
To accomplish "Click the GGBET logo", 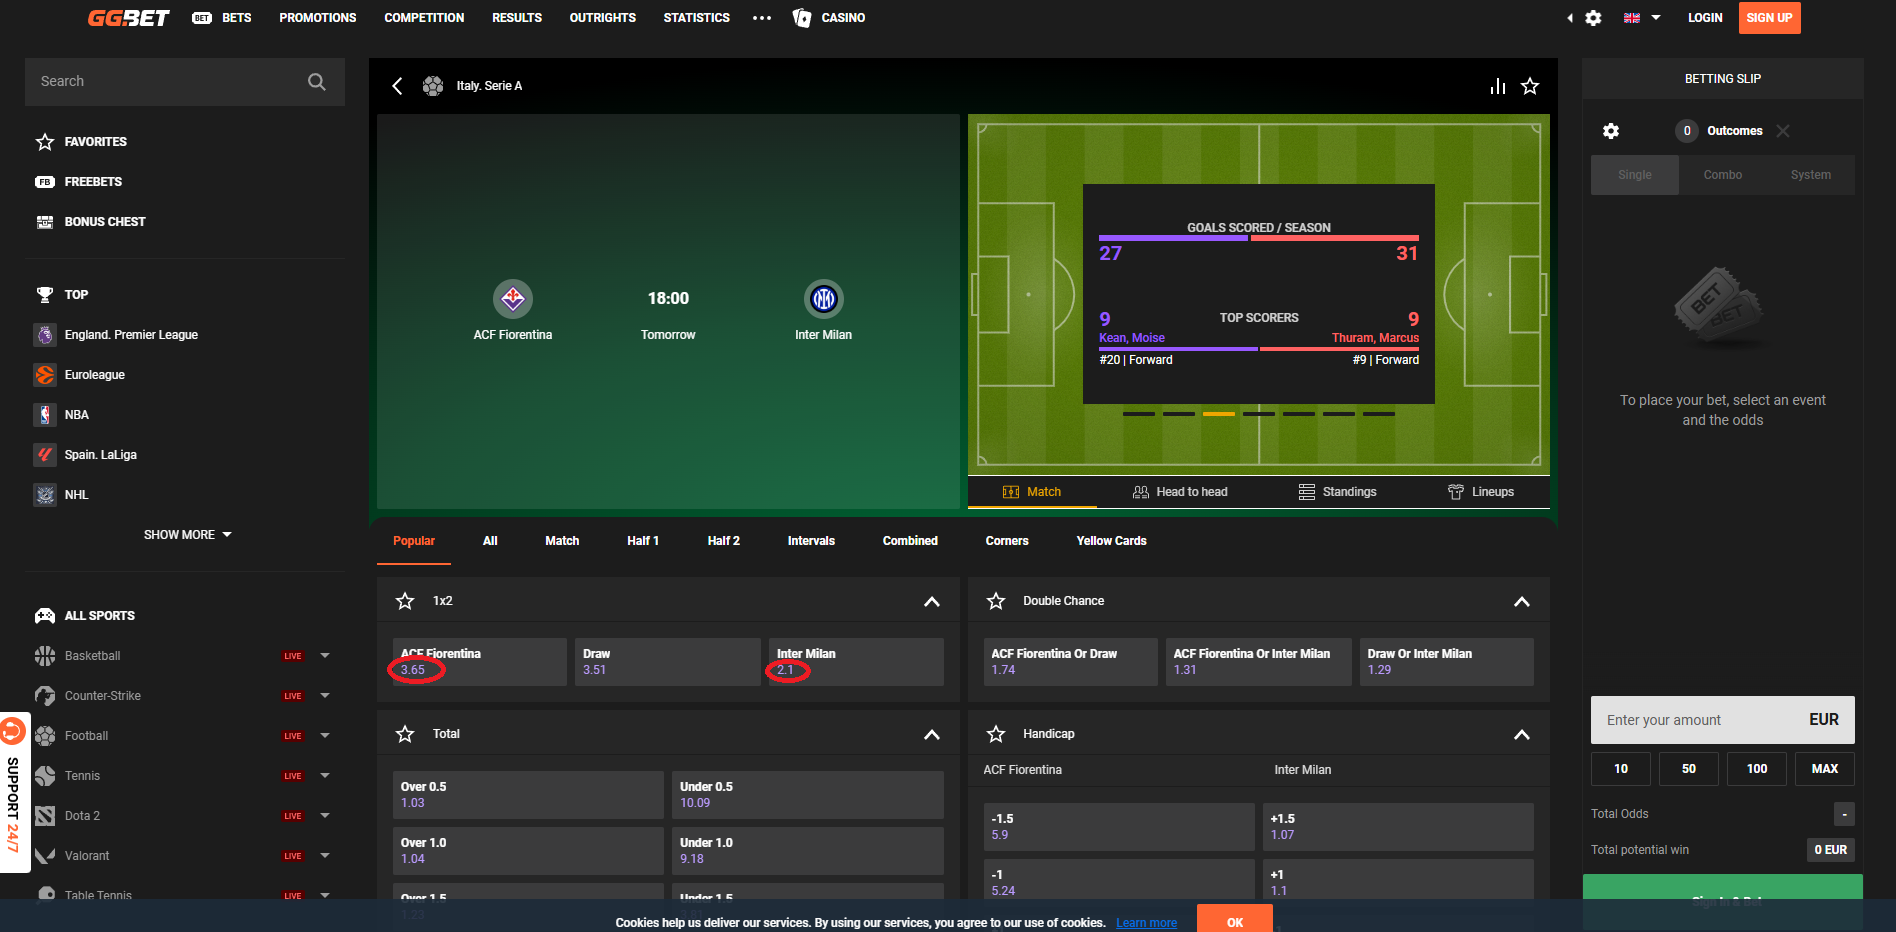I will 128,18.
